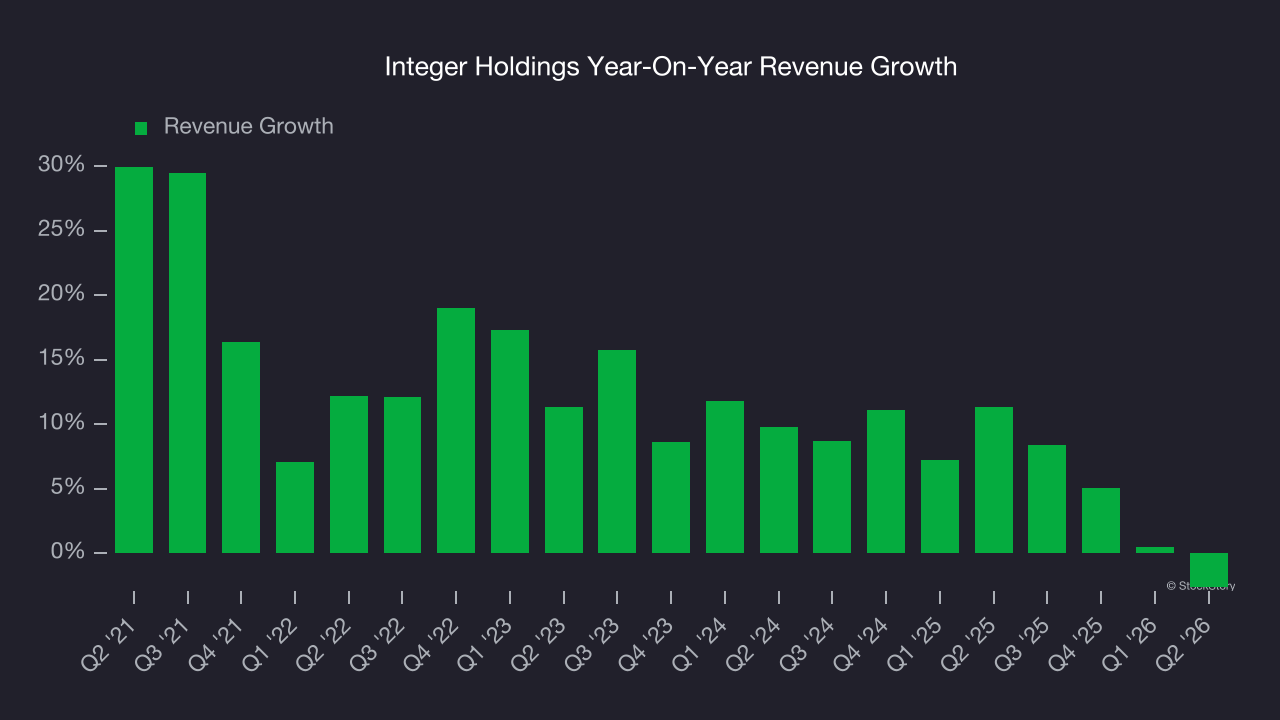Click the '20%' y-axis label

coord(62,295)
